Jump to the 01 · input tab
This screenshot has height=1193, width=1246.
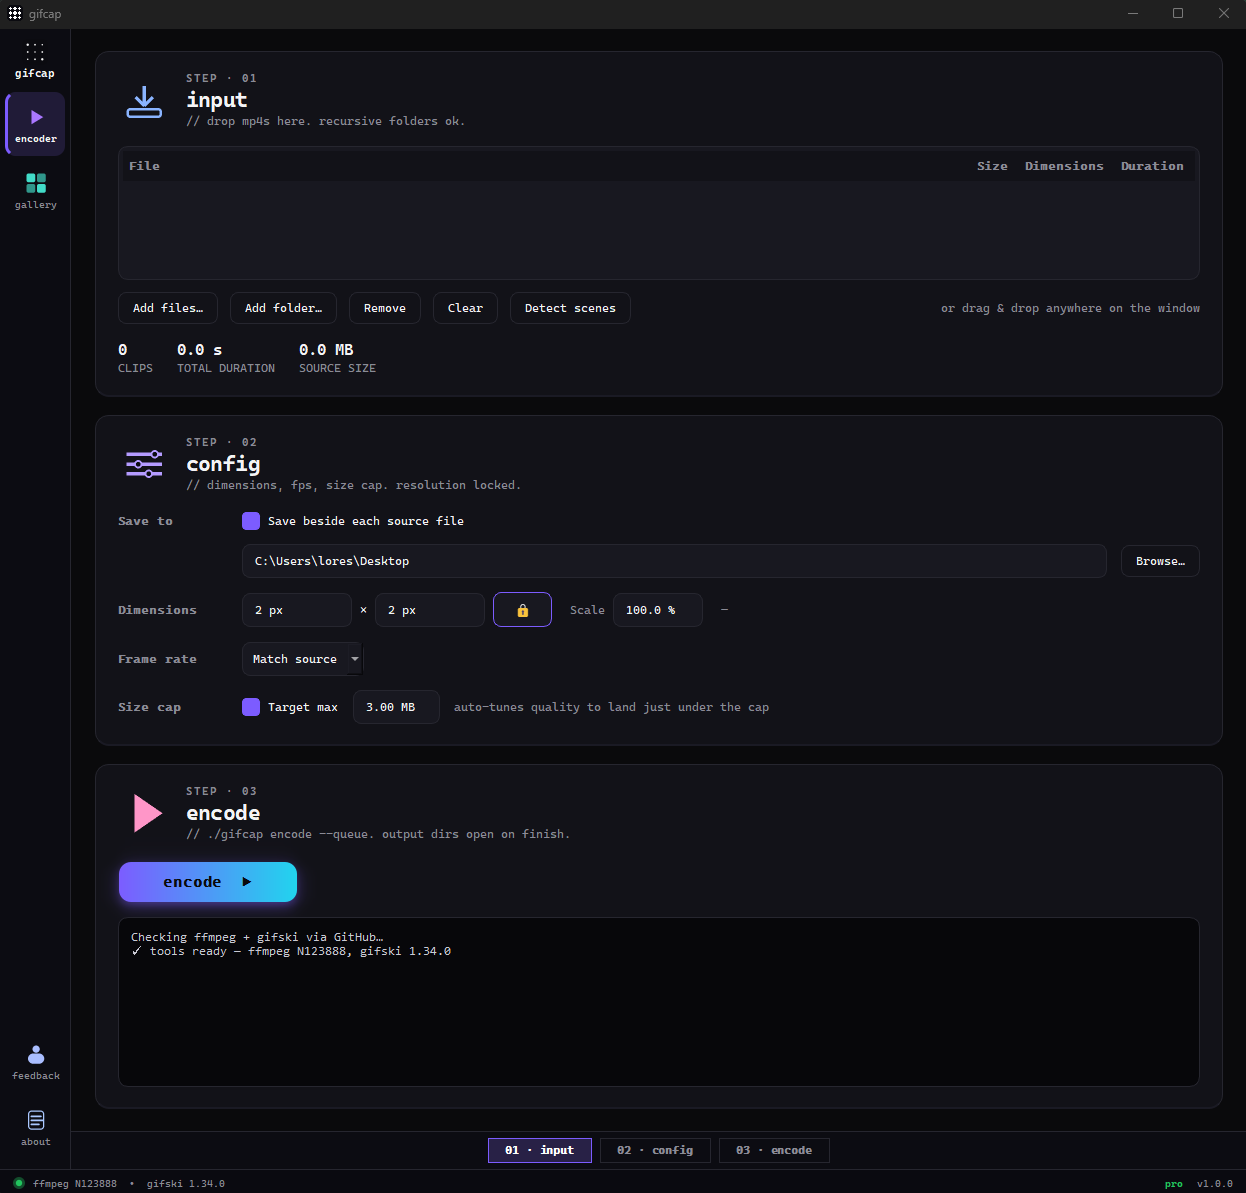point(540,1150)
